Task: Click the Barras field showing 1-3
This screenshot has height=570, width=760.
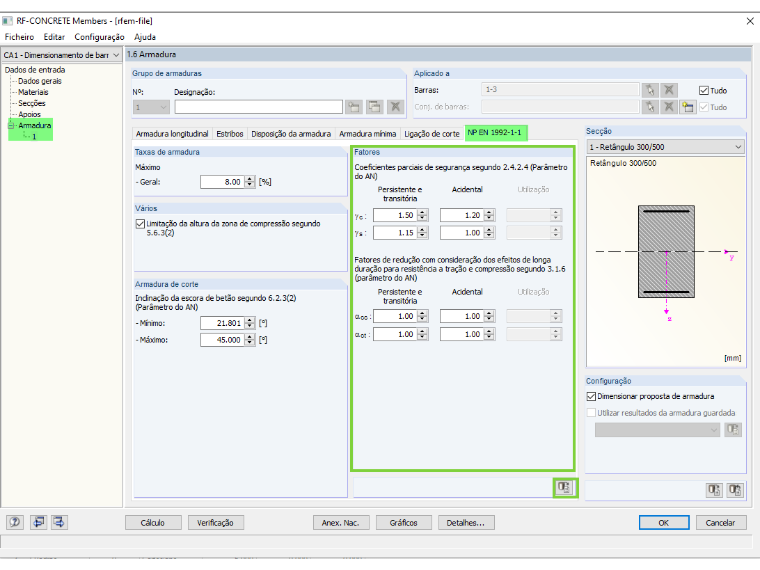Action: coord(560,90)
